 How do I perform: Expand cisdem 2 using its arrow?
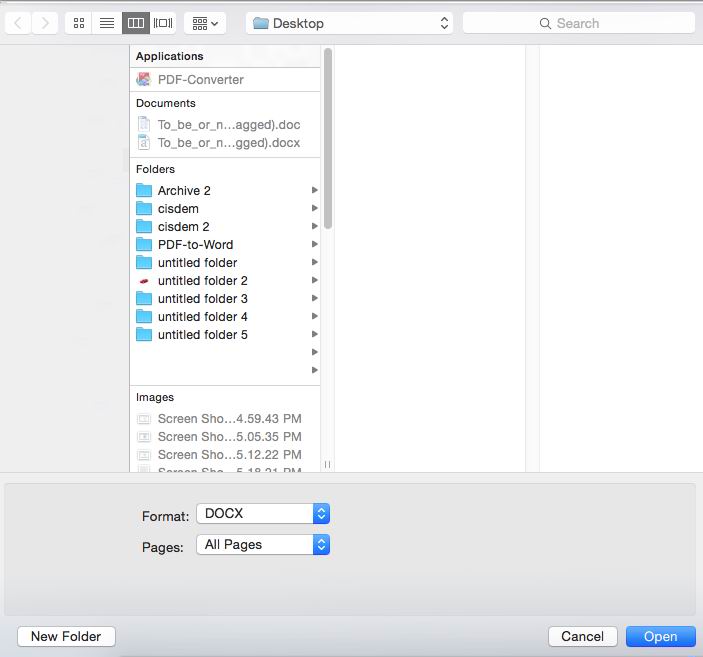pyautogui.click(x=315, y=226)
